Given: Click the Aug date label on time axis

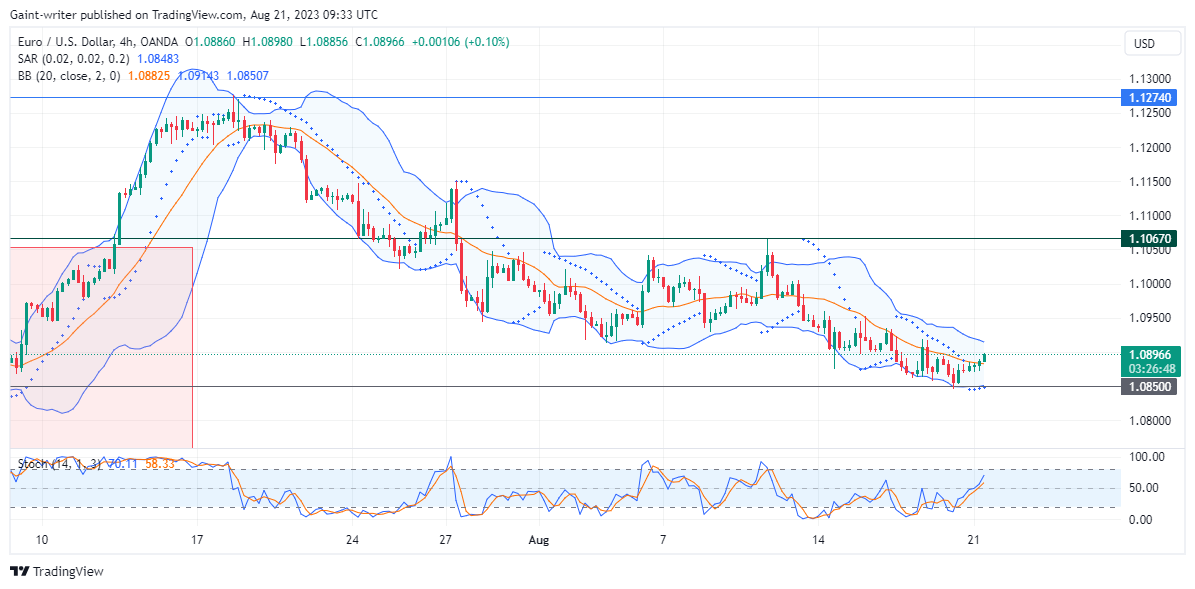Looking at the screenshot, I should [539, 539].
